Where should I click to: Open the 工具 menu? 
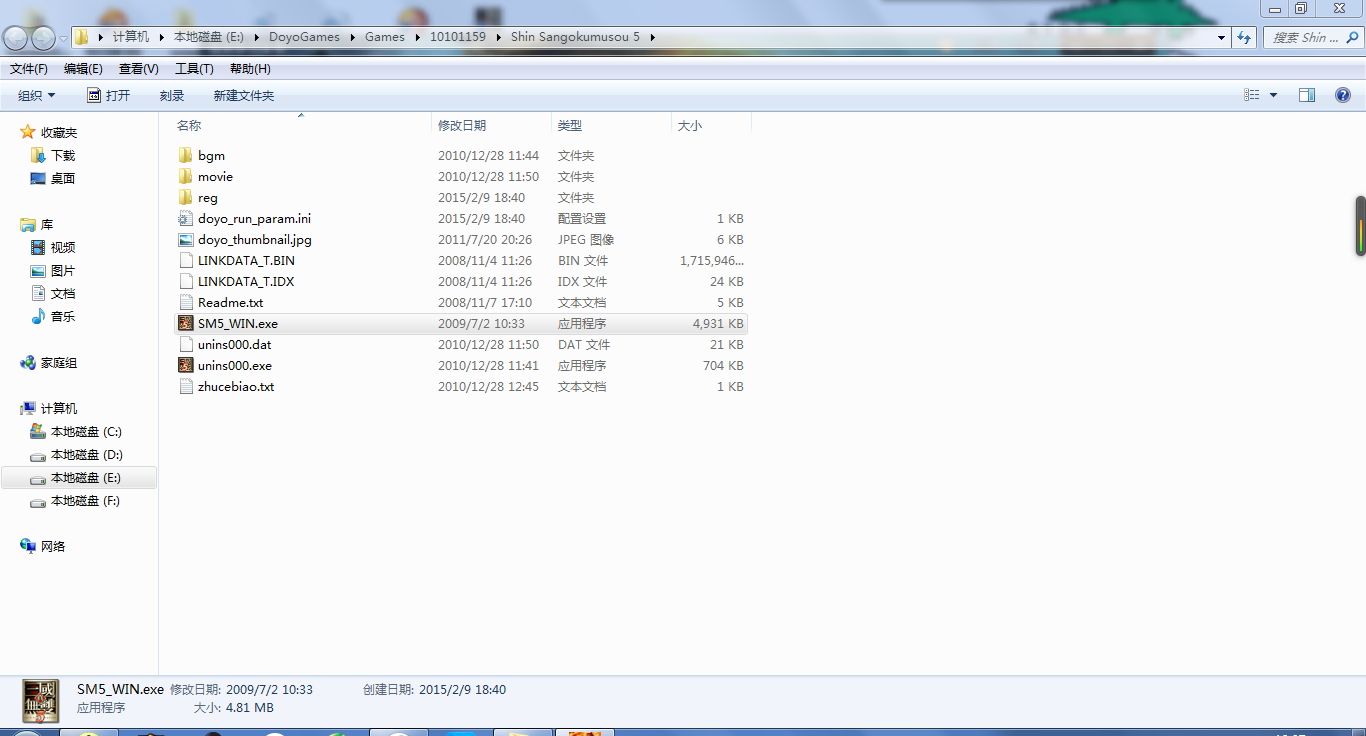(x=193, y=68)
